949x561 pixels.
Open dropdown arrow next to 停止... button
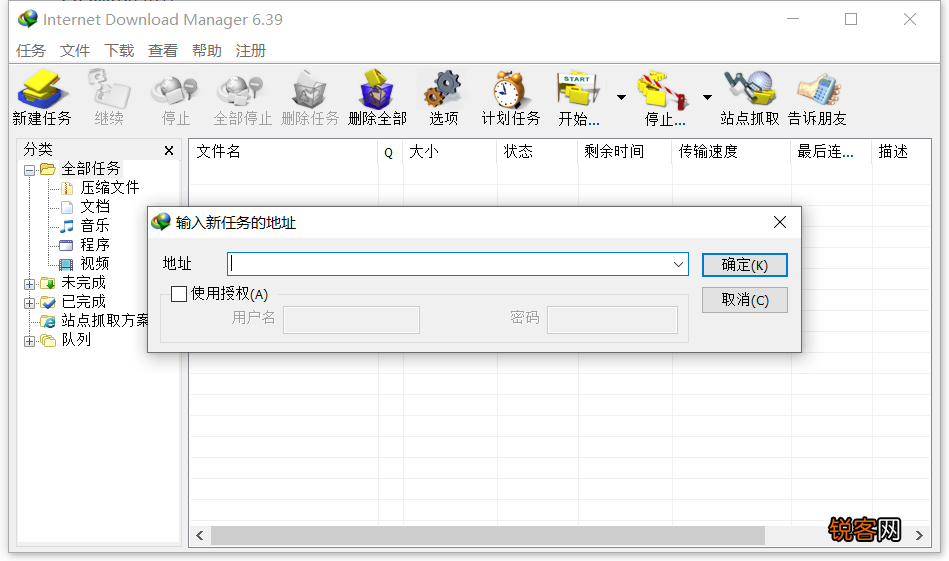[x=707, y=97]
